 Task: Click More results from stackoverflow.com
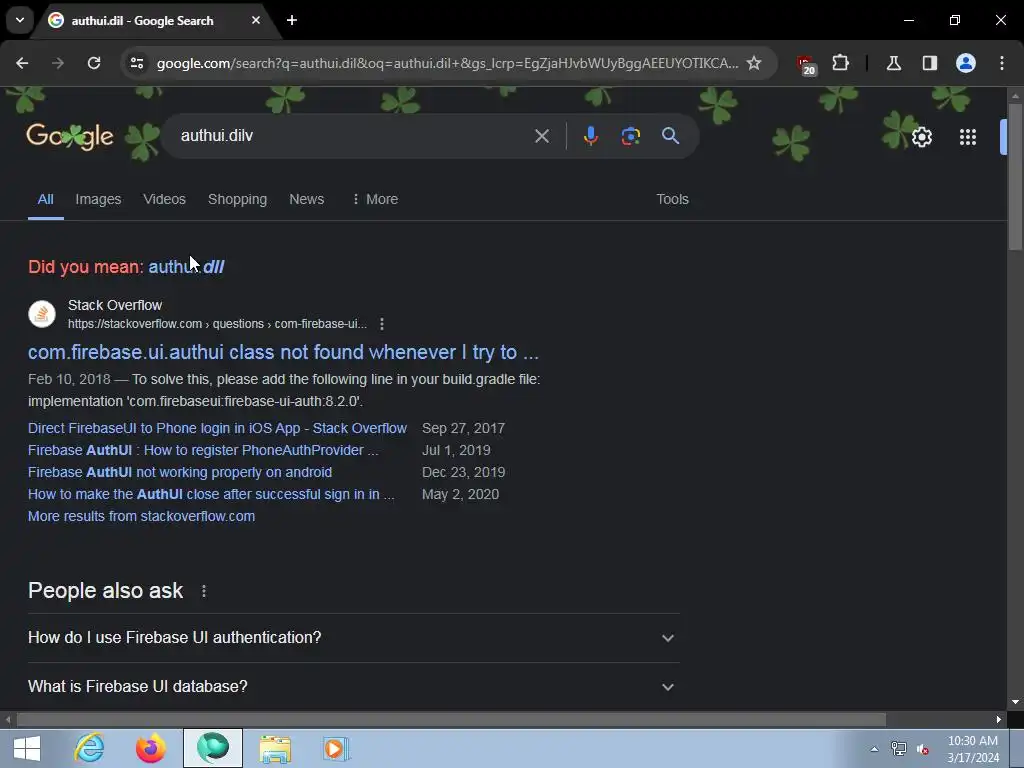[141, 516]
